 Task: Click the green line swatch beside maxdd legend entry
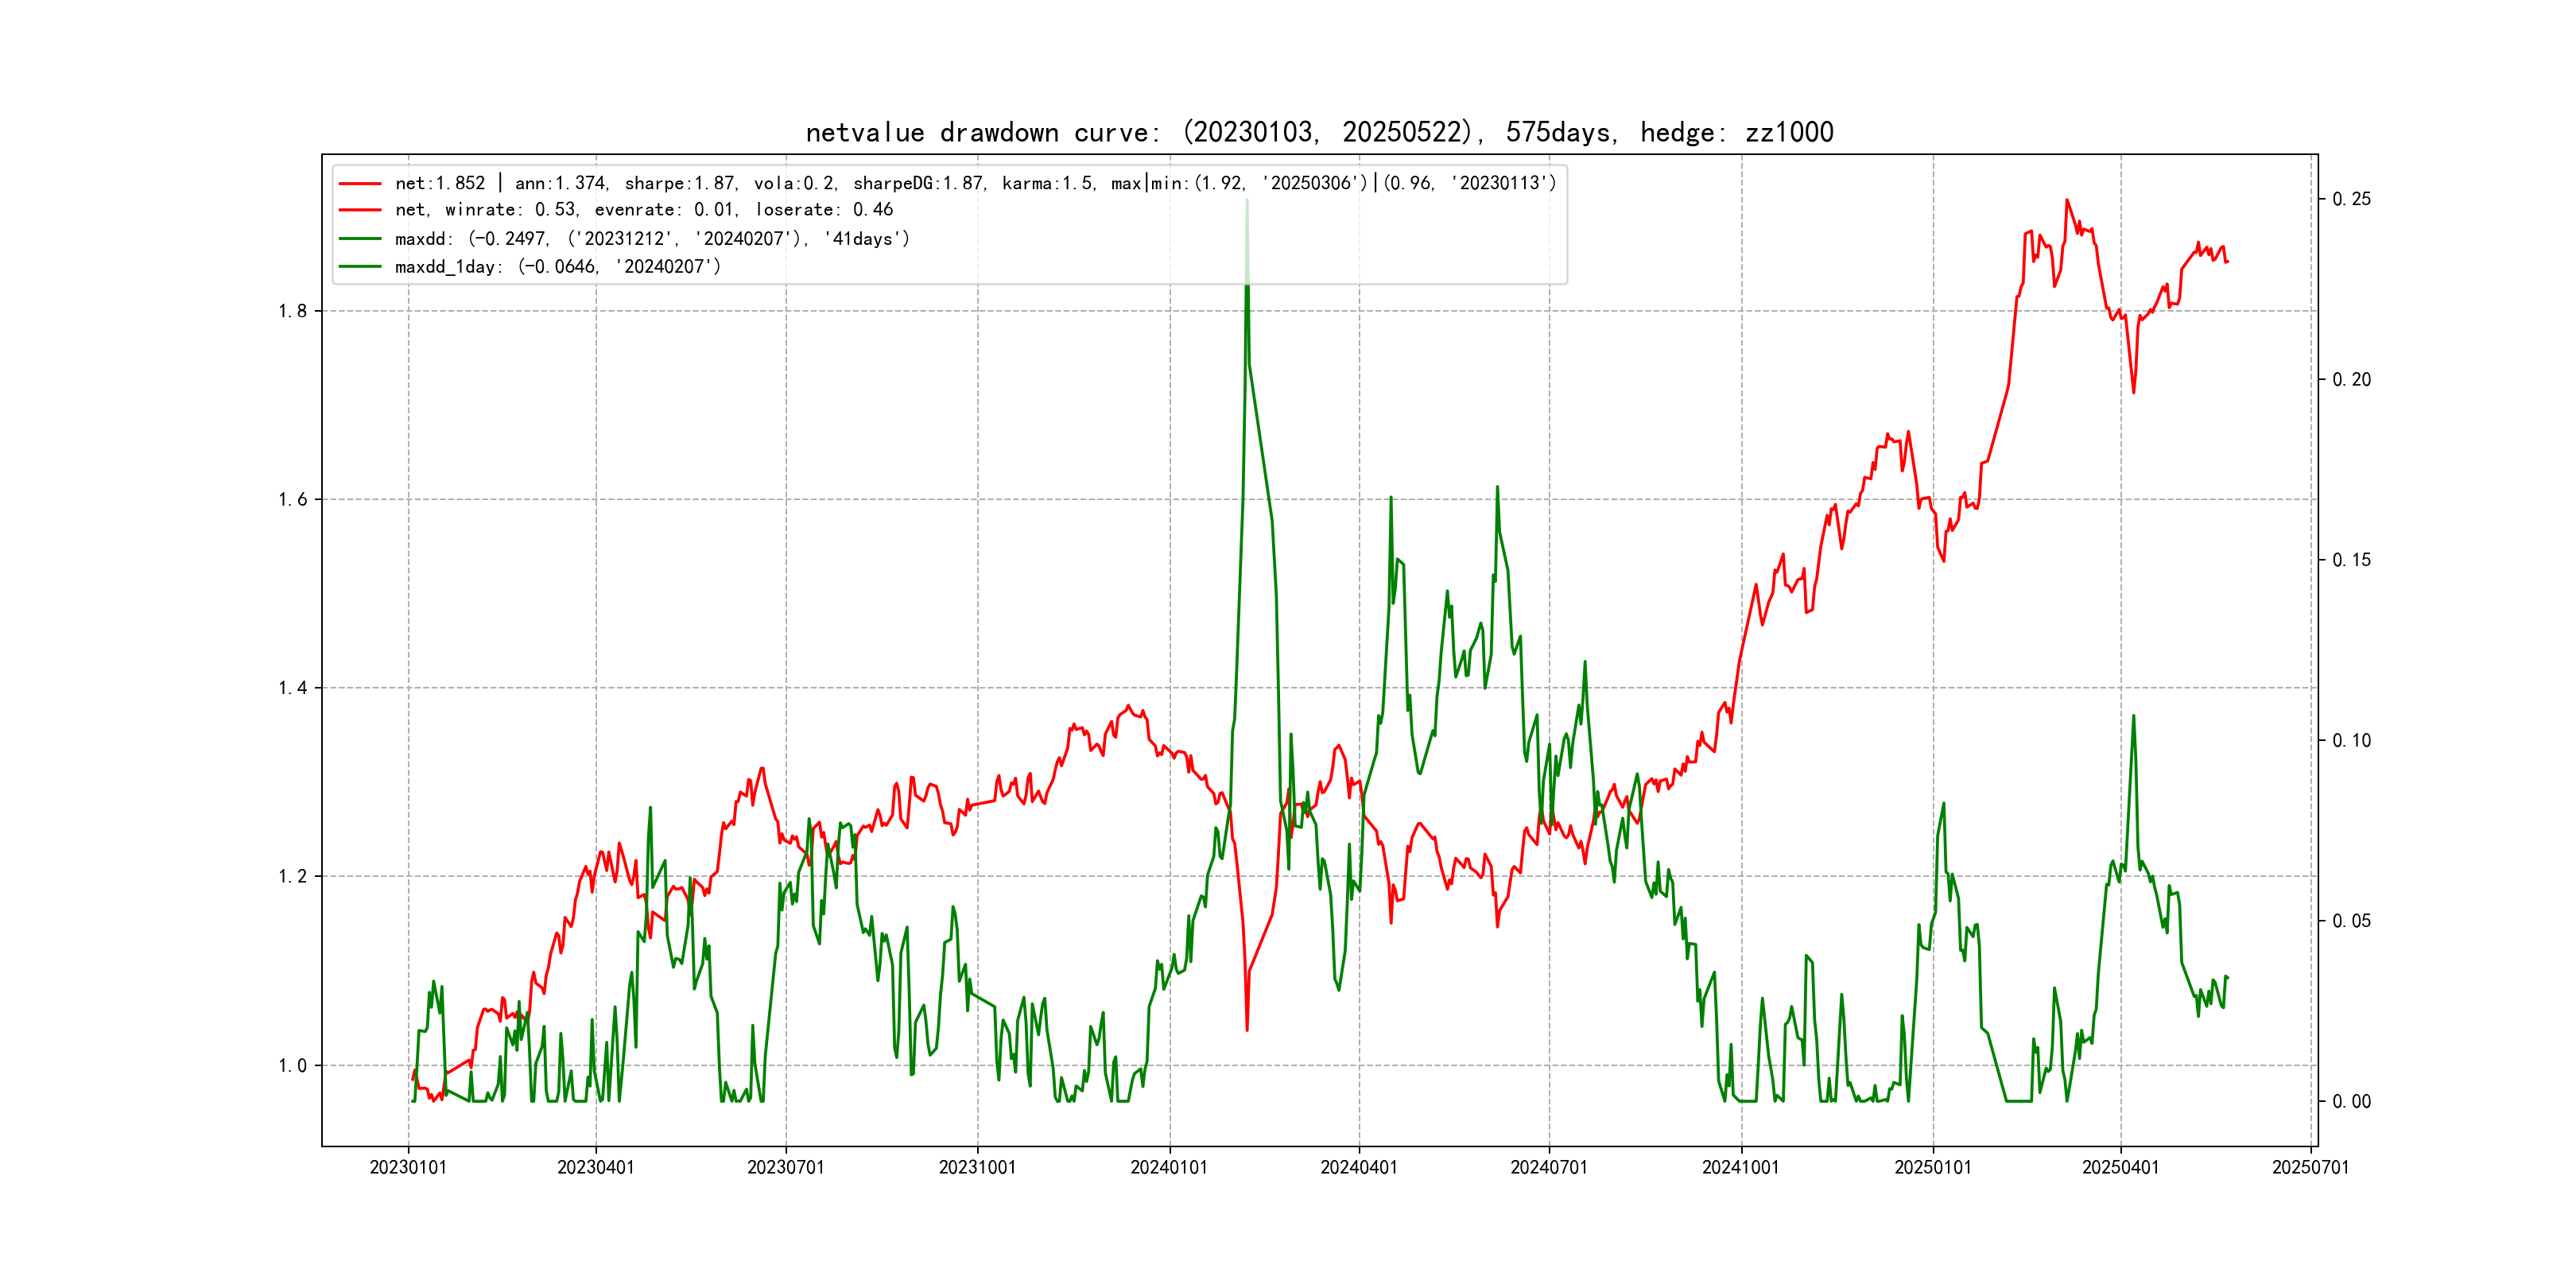pyautogui.click(x=360, y=239)
